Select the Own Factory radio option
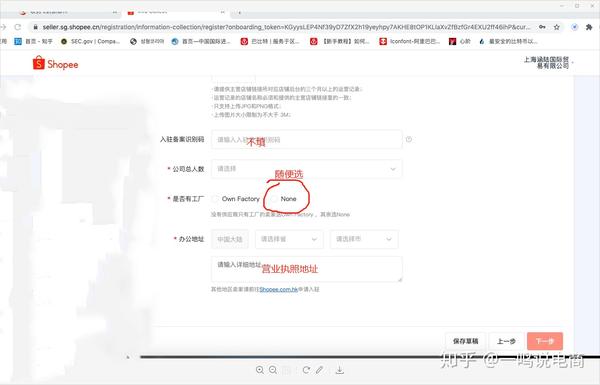The height and width of the screenshot is (385, 600). coord(215,199)
